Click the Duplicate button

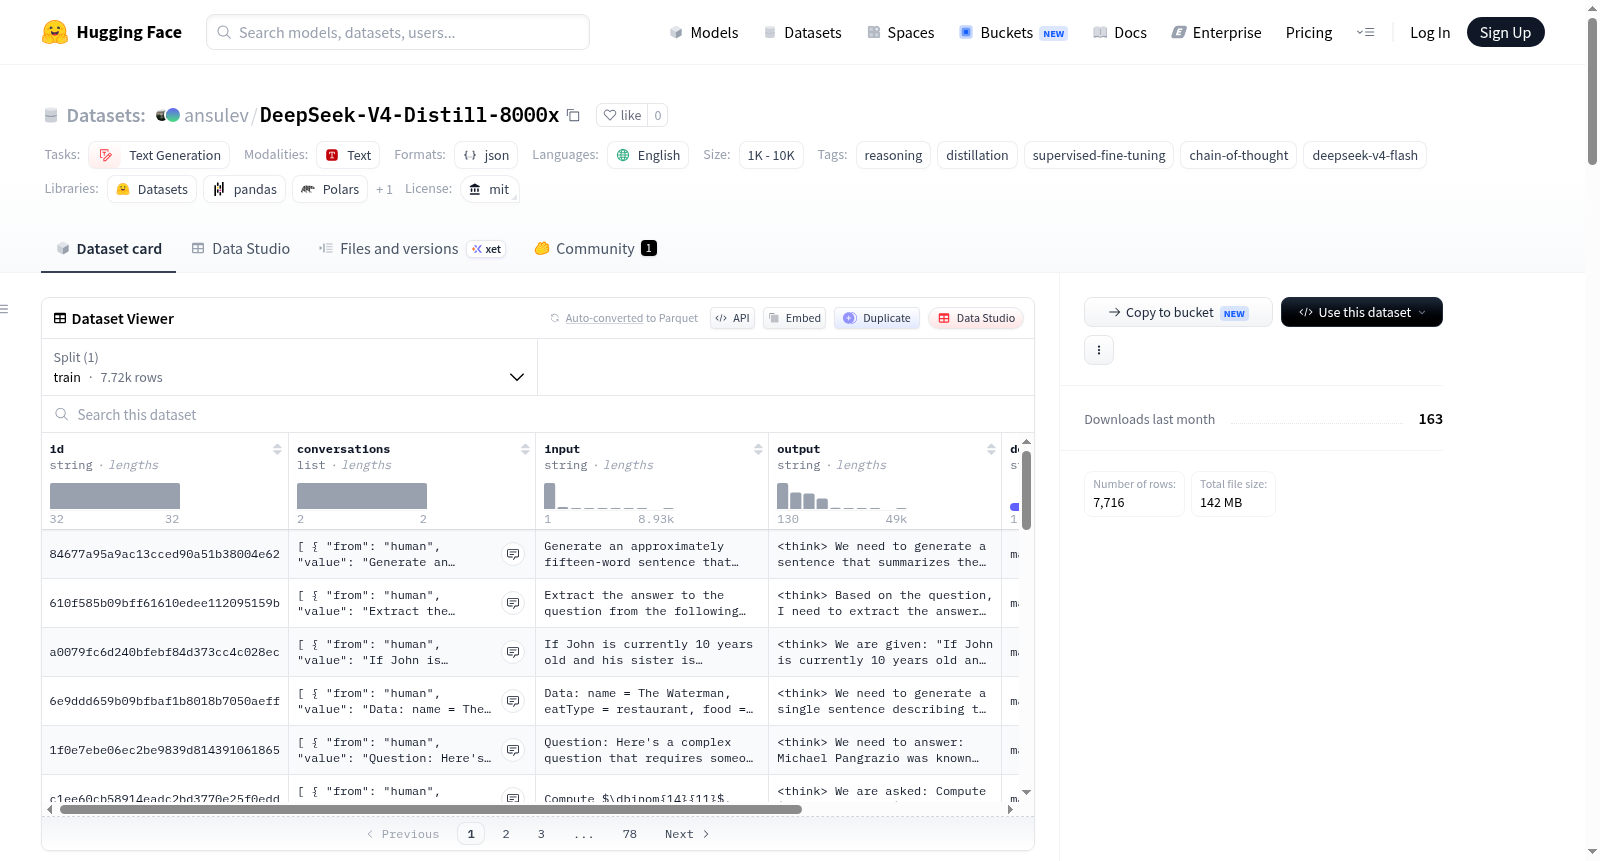tap(877, 318)
